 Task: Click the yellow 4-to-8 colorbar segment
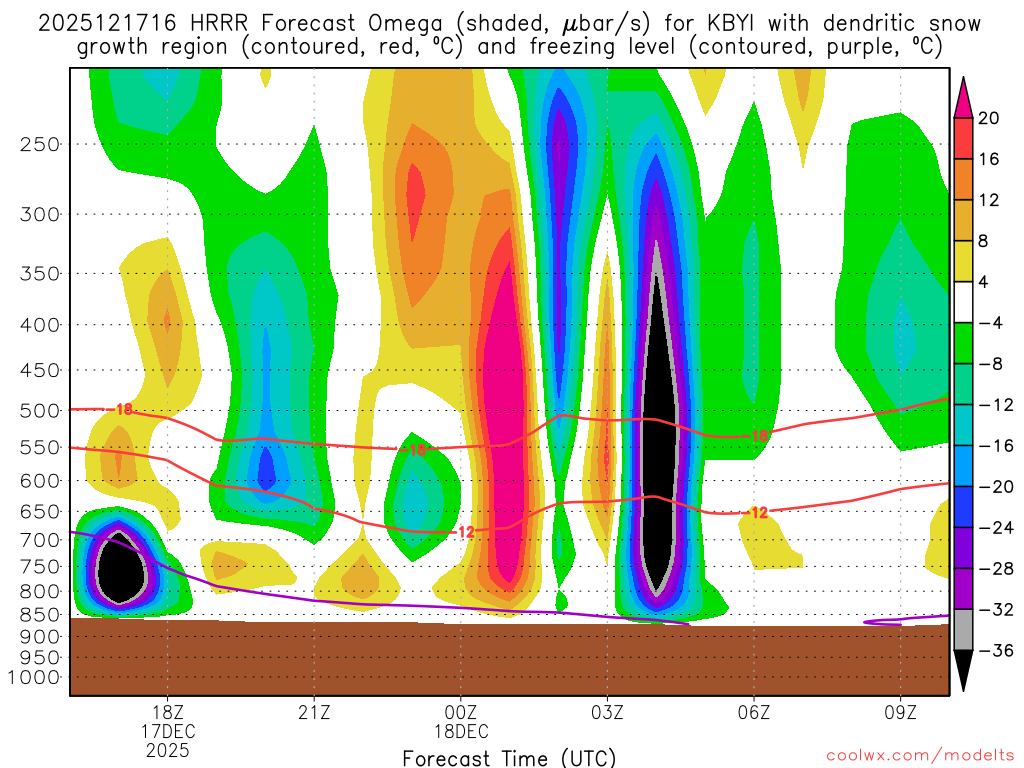coord(963,262)
